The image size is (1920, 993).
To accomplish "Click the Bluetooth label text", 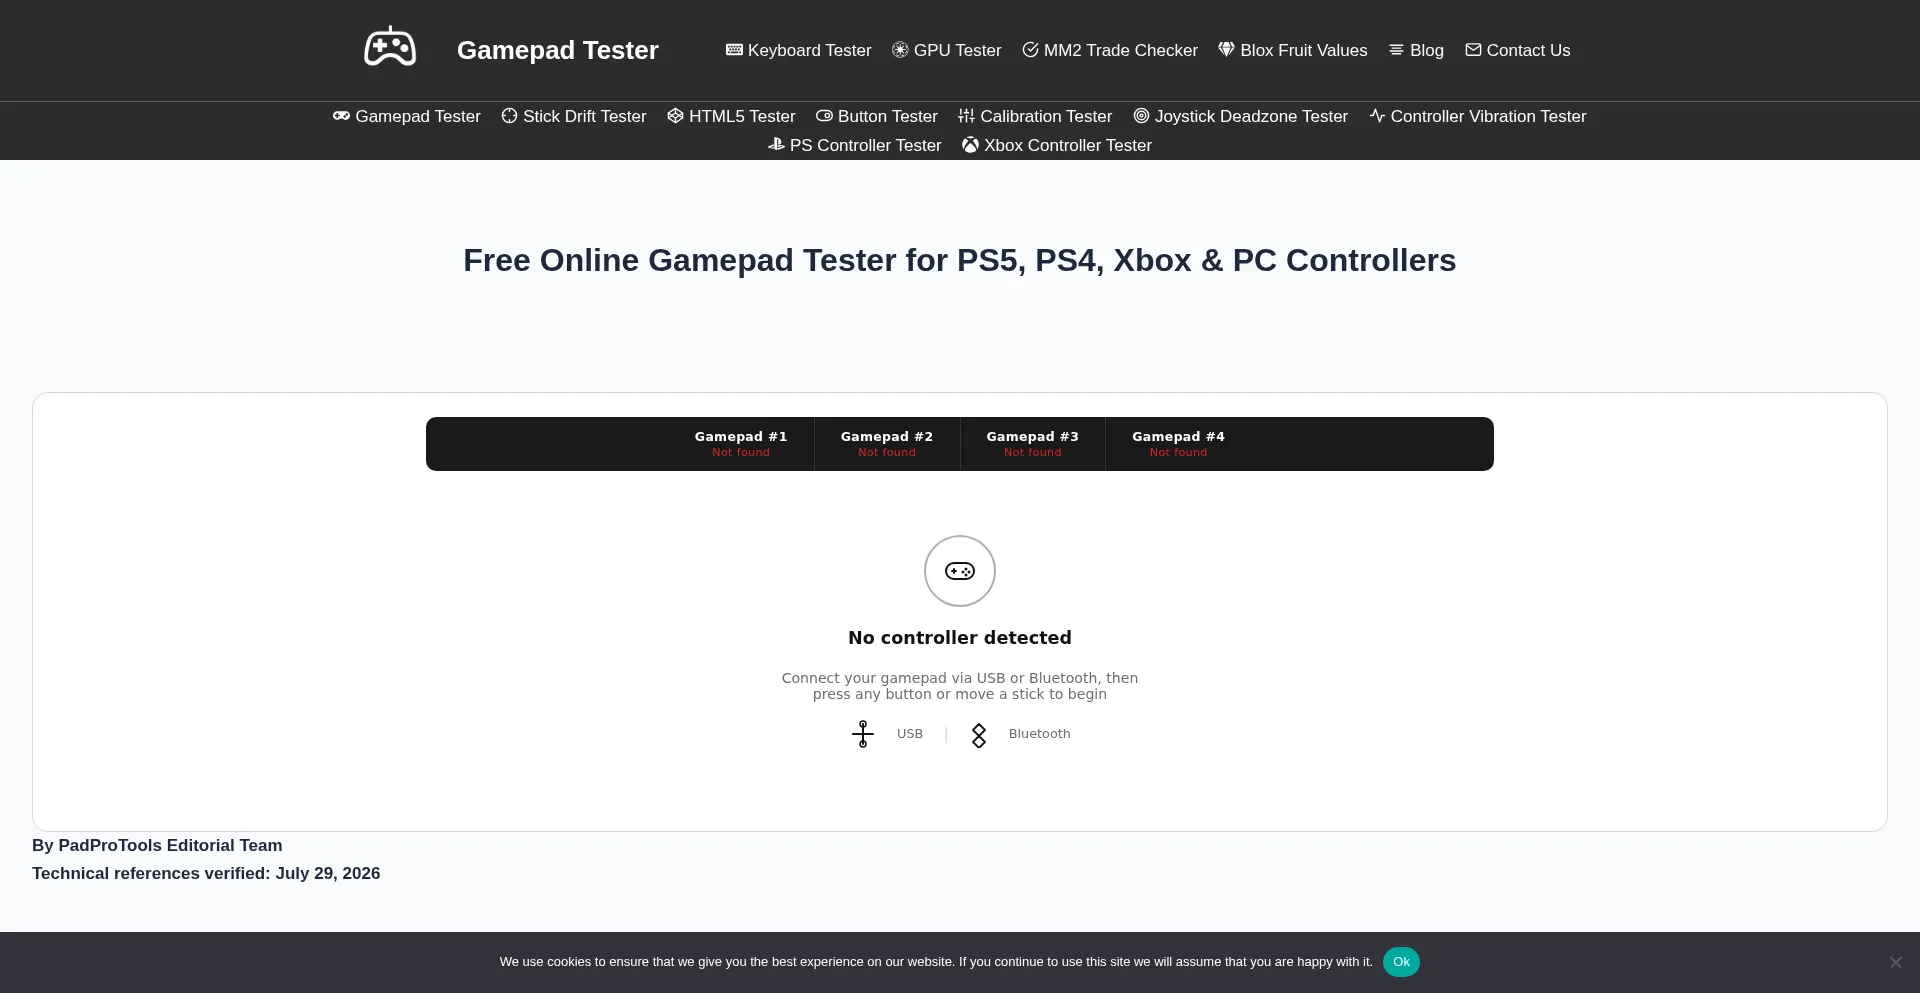I will coord(1040,734).
